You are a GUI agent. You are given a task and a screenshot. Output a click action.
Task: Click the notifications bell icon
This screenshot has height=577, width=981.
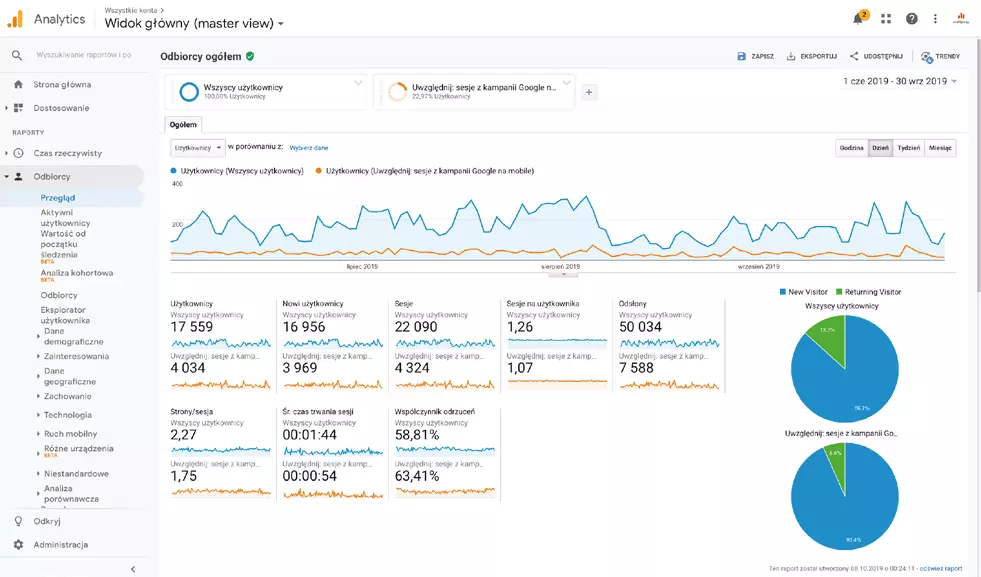point(858,19)
